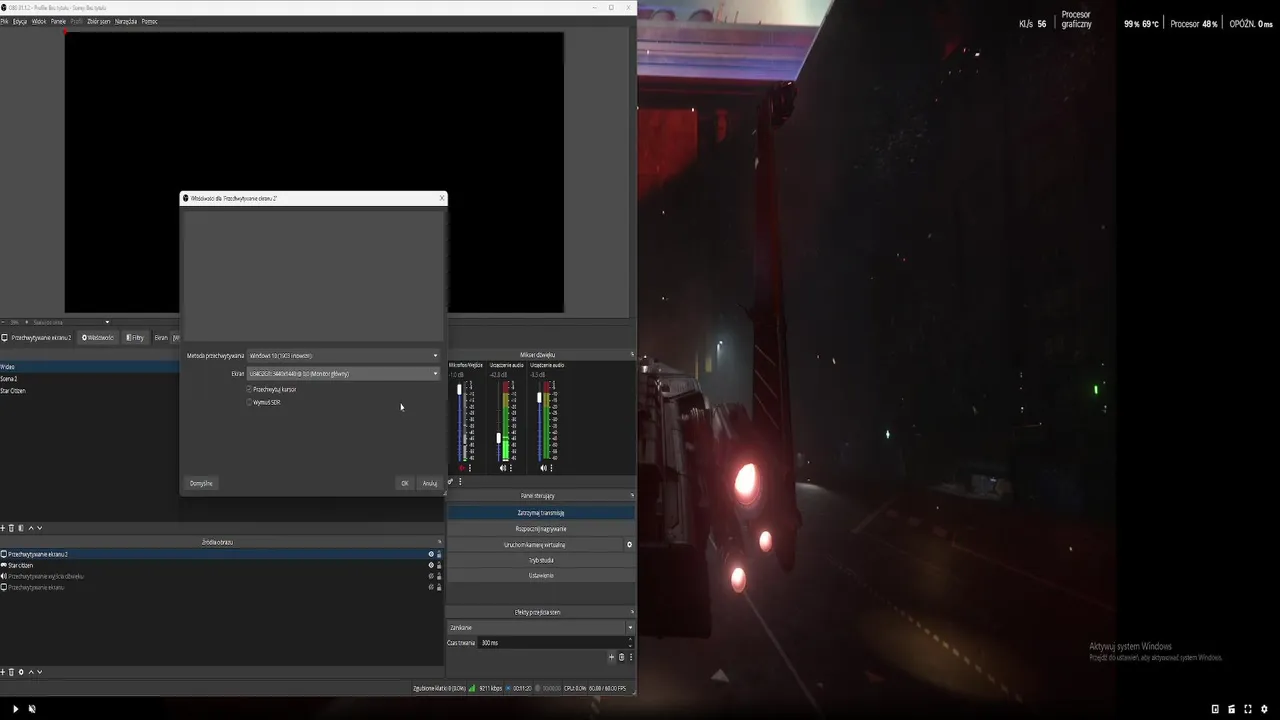Open the Filtry source toolbar button

tap(135, 337)
